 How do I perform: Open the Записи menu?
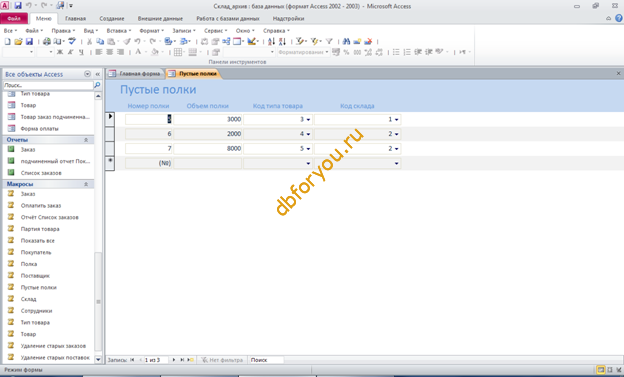coord(183,31)
